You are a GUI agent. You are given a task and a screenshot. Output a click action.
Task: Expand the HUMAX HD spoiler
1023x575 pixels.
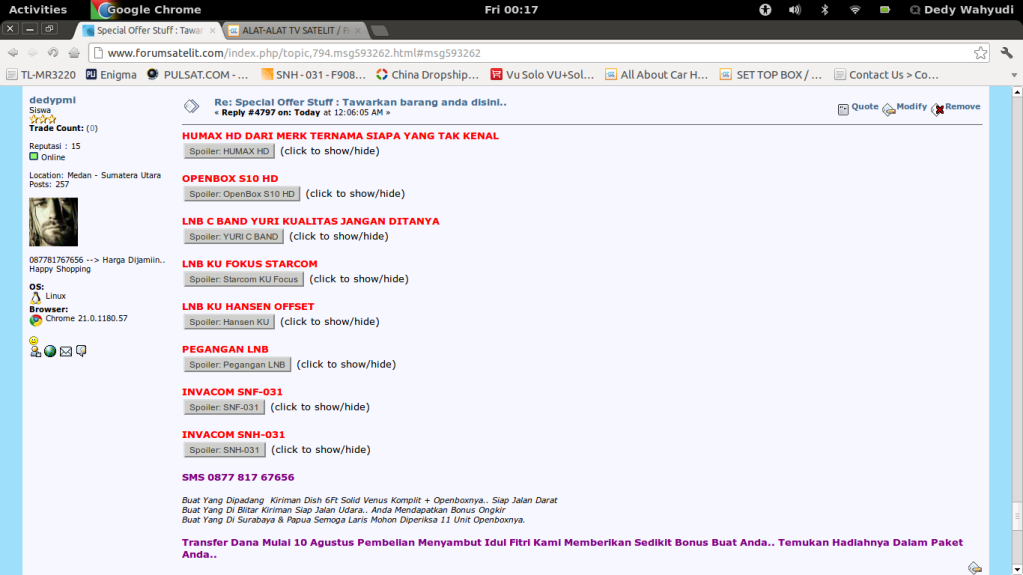(x=229, y=151)
